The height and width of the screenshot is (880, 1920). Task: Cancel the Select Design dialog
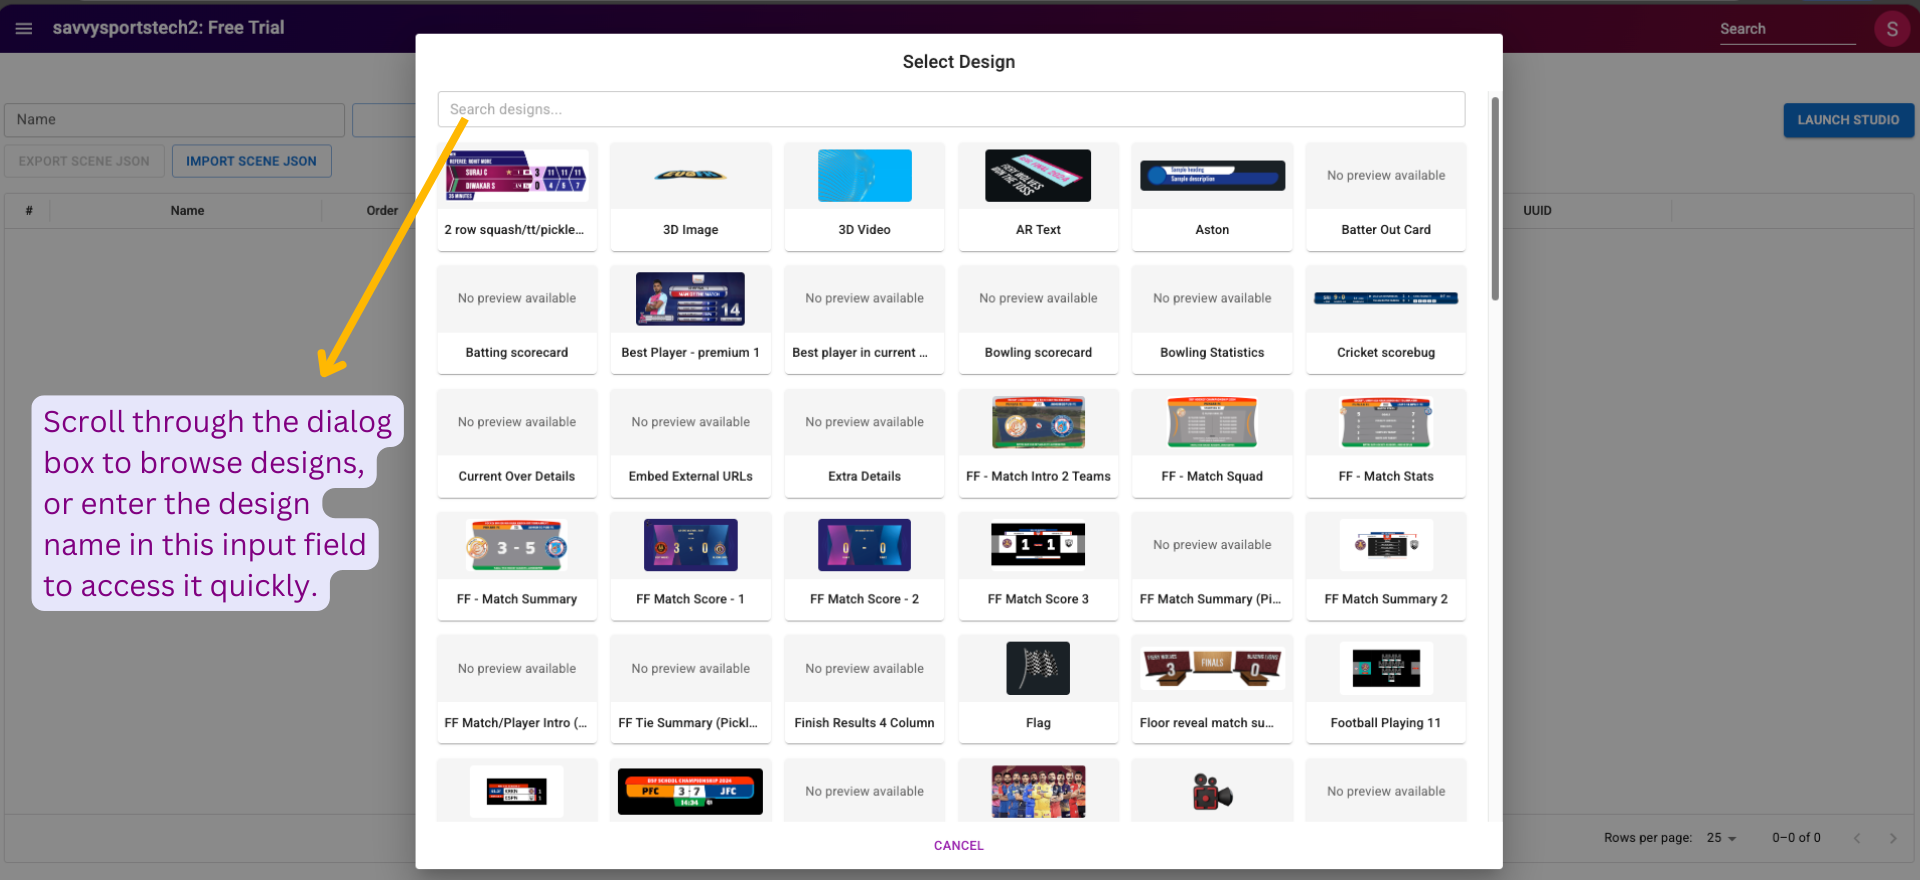(x=958, y=845)
